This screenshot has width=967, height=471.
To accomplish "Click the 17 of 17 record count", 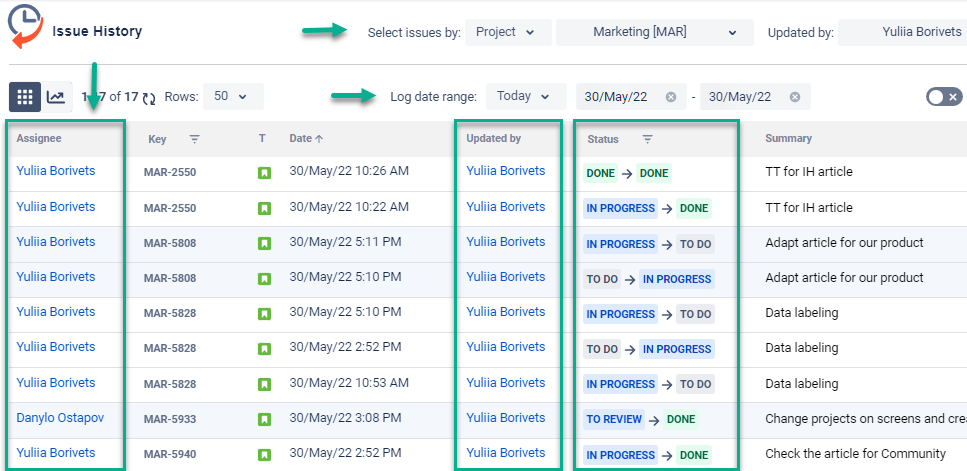I will pos(110,97).
